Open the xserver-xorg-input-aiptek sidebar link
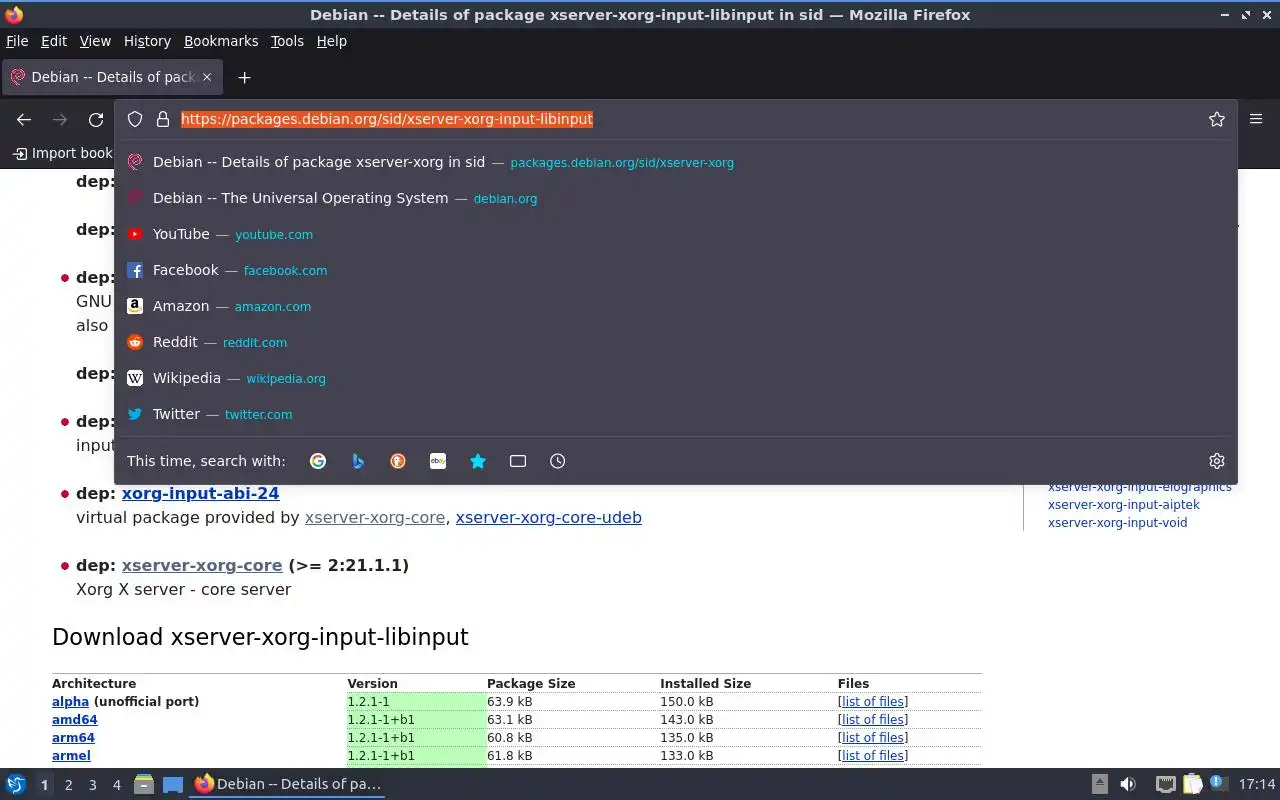Screen dimensions: 1280x800 pos(1124,504)
